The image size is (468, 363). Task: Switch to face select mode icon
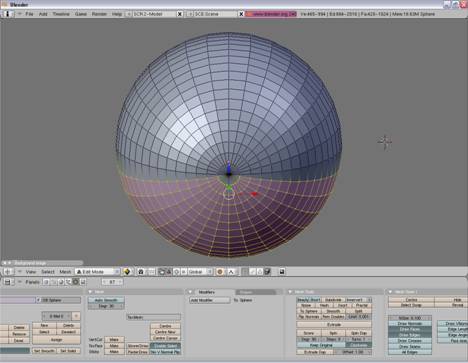click(260, 272)
